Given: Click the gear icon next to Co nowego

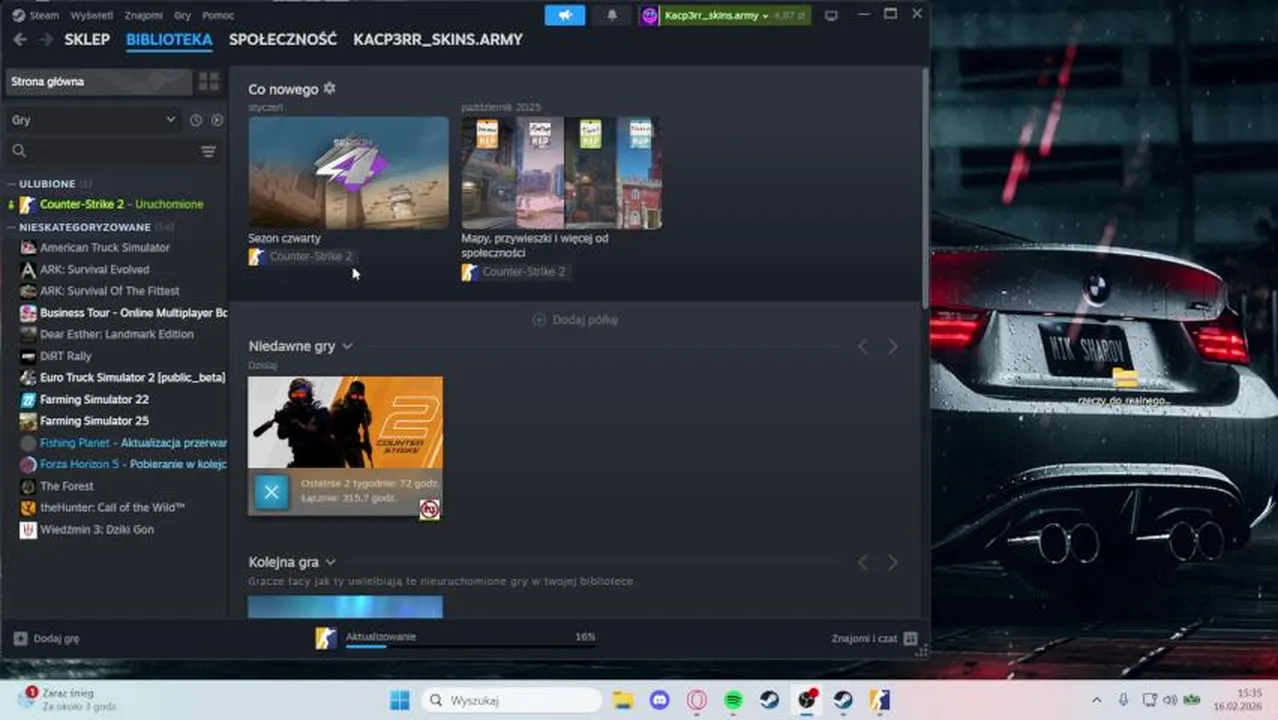Looking at the screenshot, I should point(329,89).
